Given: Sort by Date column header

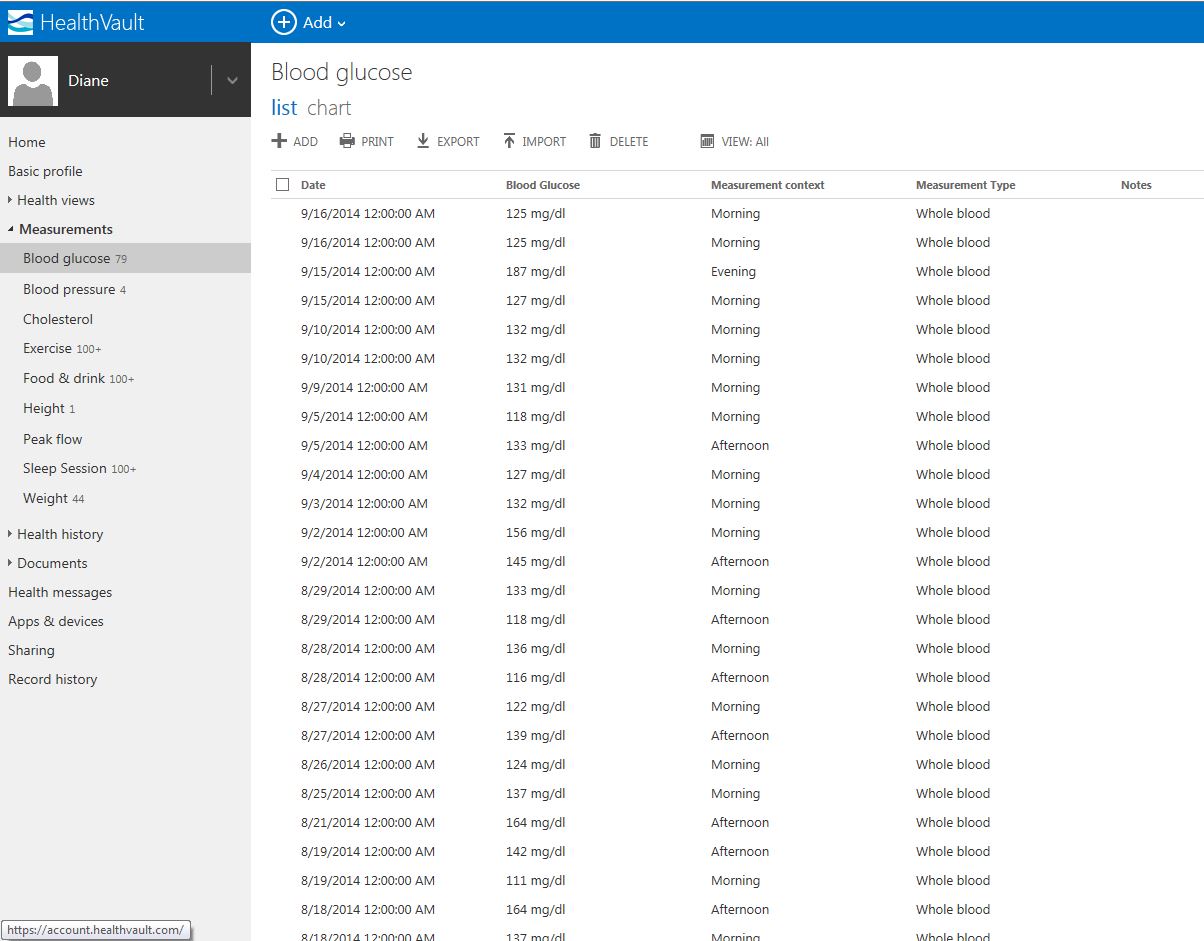Looking at the screenshot, I should [313, 185].
